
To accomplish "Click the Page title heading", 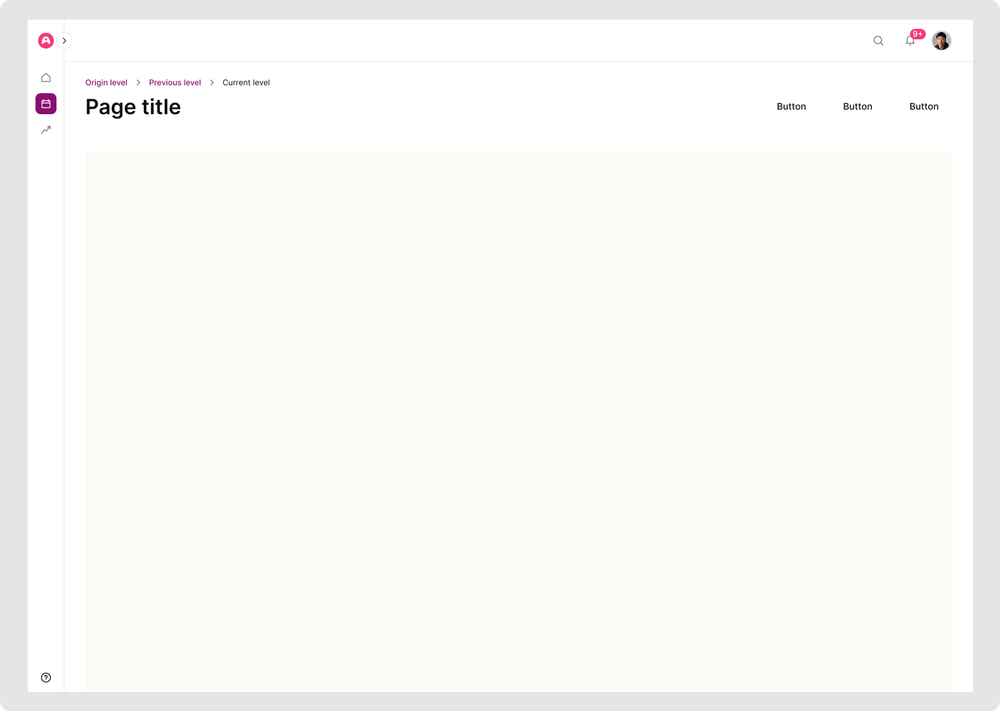I will tap(133, 107).
